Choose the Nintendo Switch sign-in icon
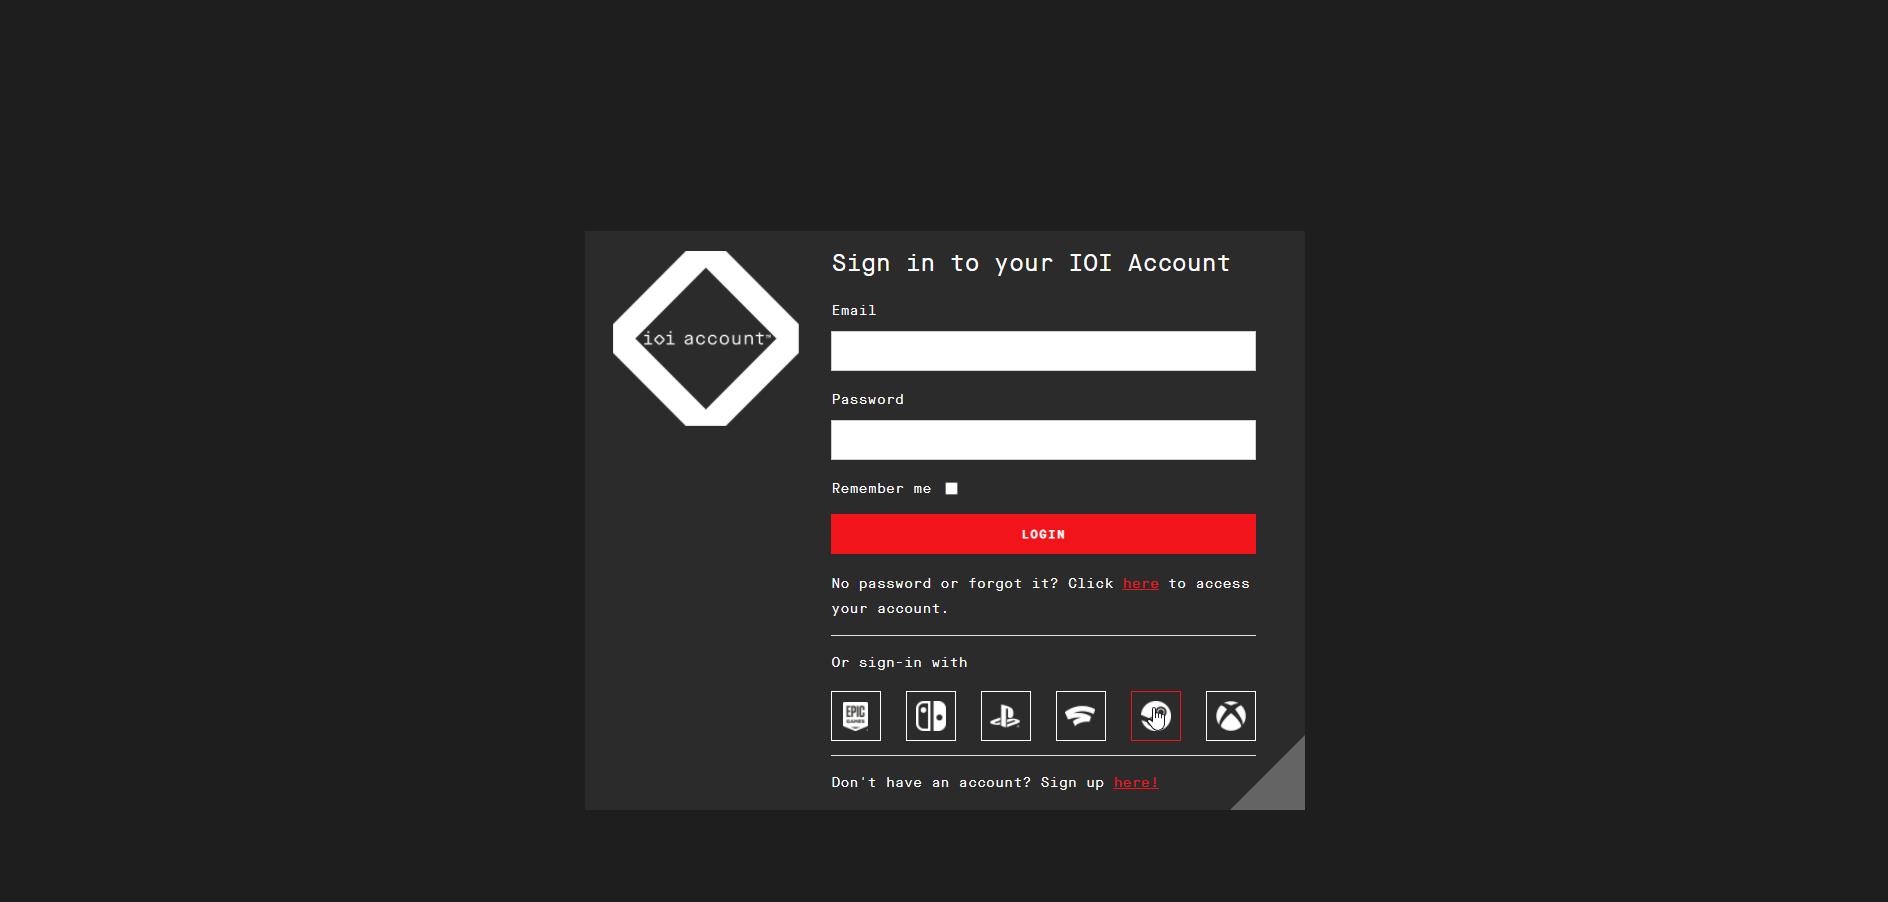This screenshot has height=902, width=1888. 931,716
